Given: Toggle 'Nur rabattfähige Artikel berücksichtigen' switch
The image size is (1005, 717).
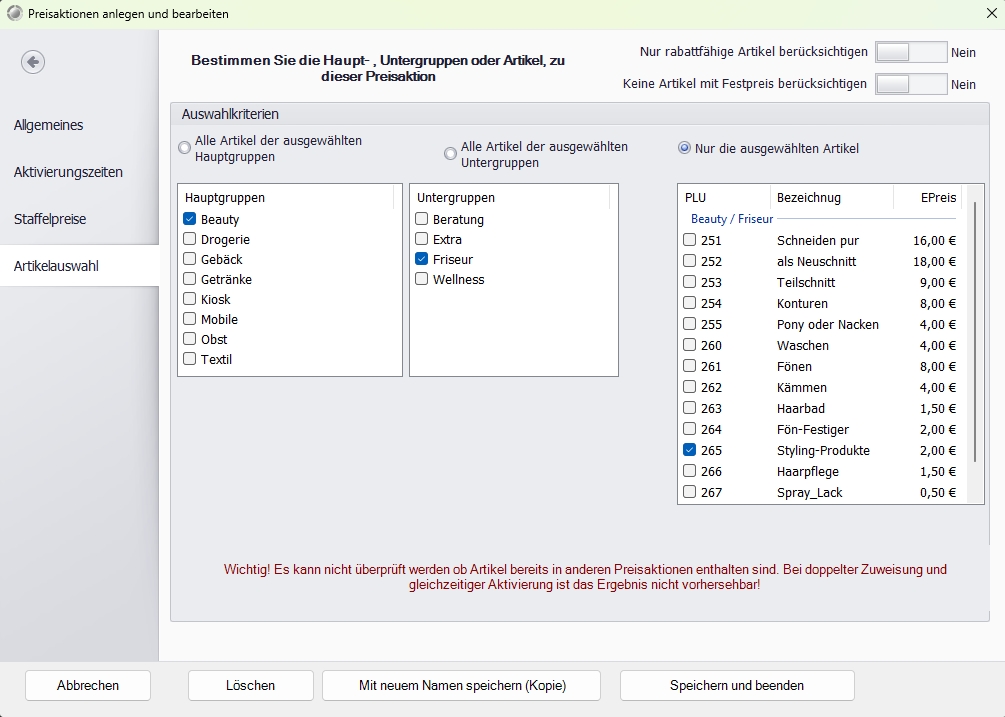Looking at the screenshot, I should [910, 53].
